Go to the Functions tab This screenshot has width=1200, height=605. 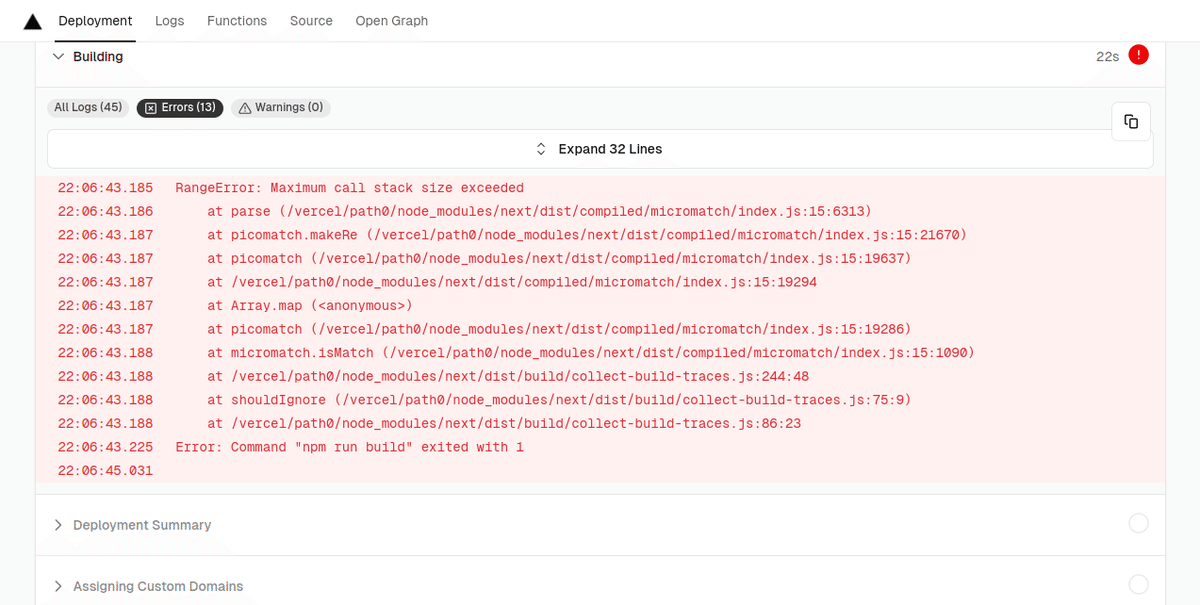coord(237,21)
